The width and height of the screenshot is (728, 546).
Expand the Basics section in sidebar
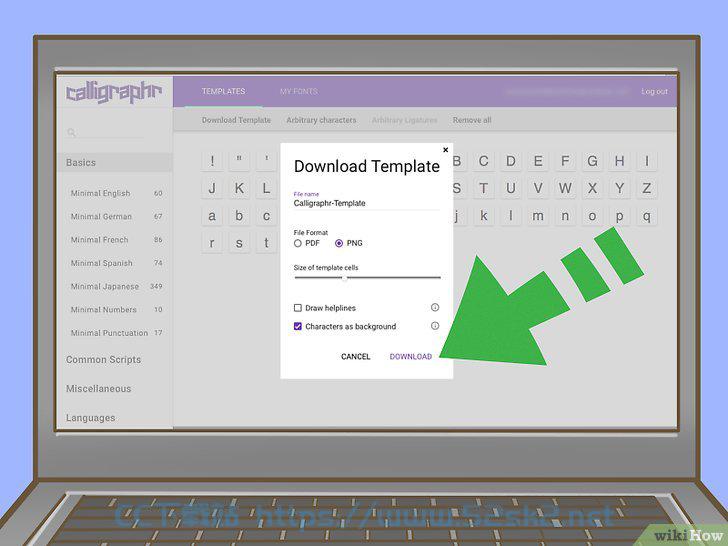click(115, 162)
